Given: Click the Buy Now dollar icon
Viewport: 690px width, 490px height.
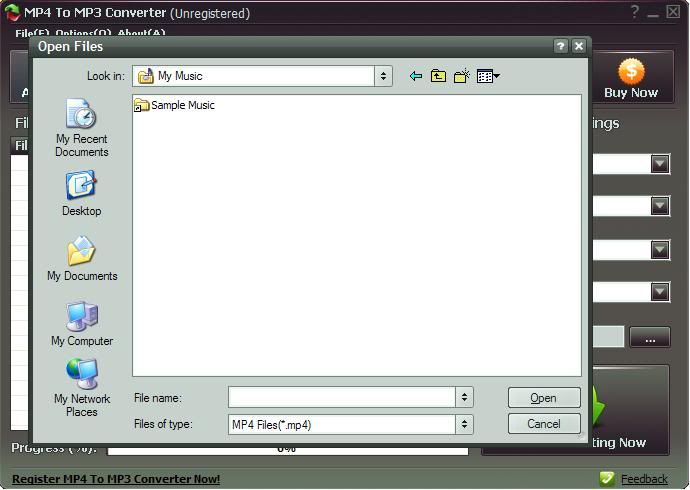Looking at the screenshot, I should coord(631,71).
